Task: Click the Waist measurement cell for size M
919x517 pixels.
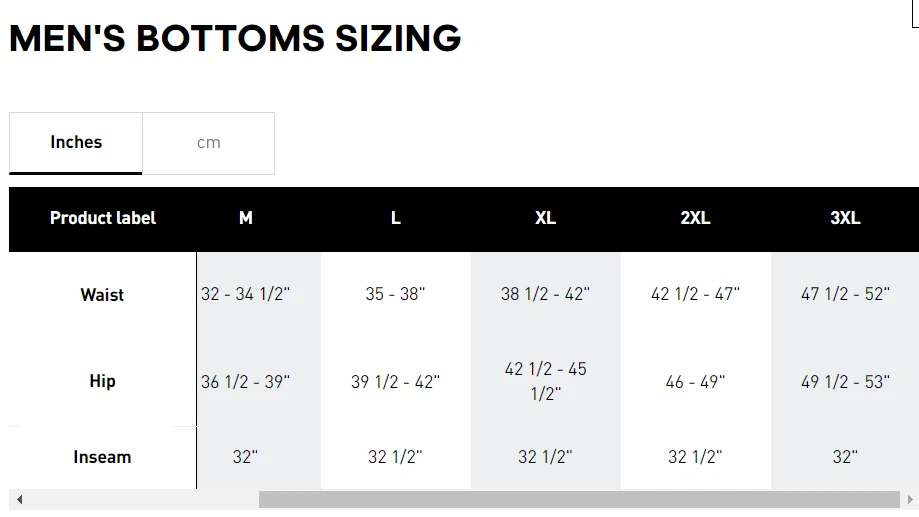Action: (246, 295)
